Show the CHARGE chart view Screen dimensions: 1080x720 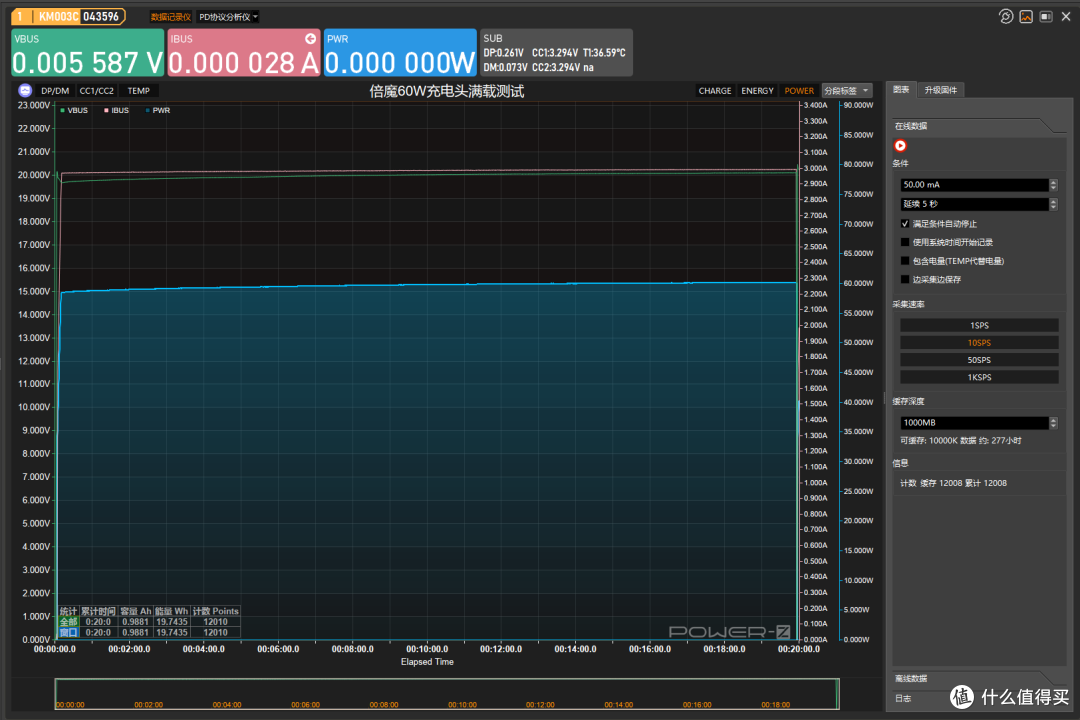(714, 90)
